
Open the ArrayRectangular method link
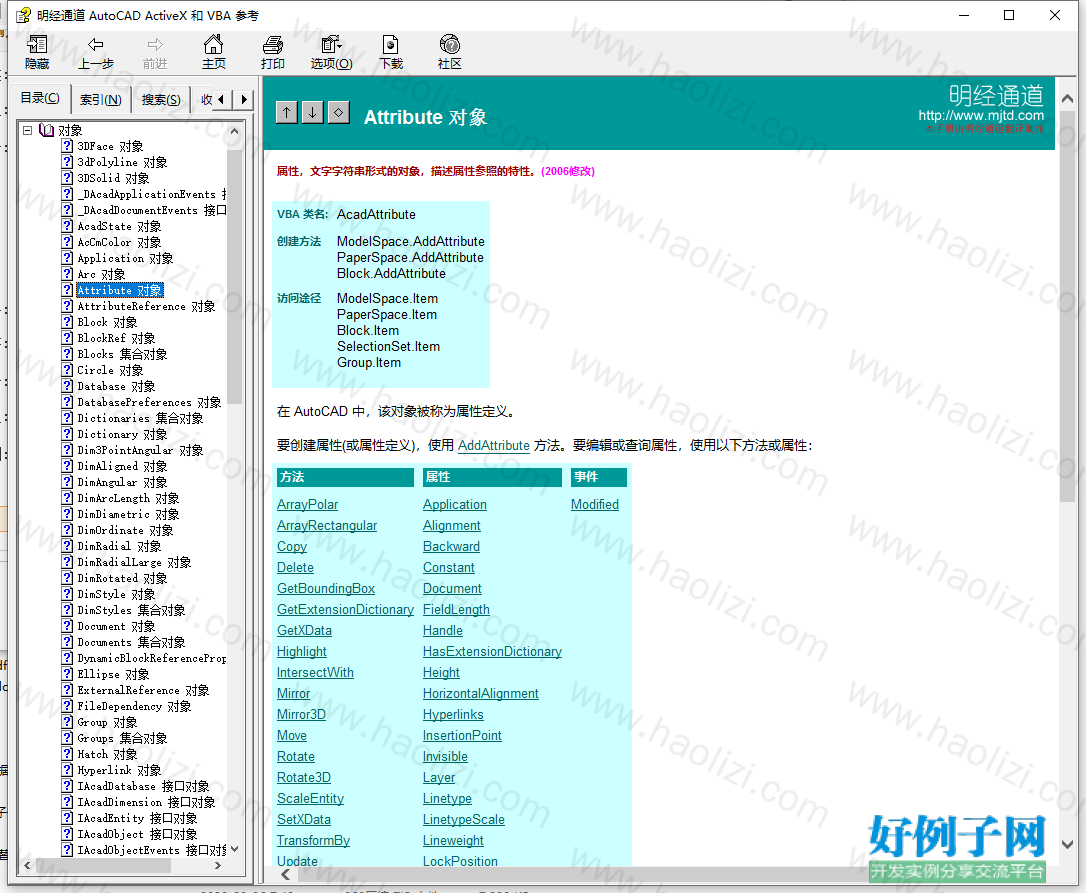pos(327,525)
